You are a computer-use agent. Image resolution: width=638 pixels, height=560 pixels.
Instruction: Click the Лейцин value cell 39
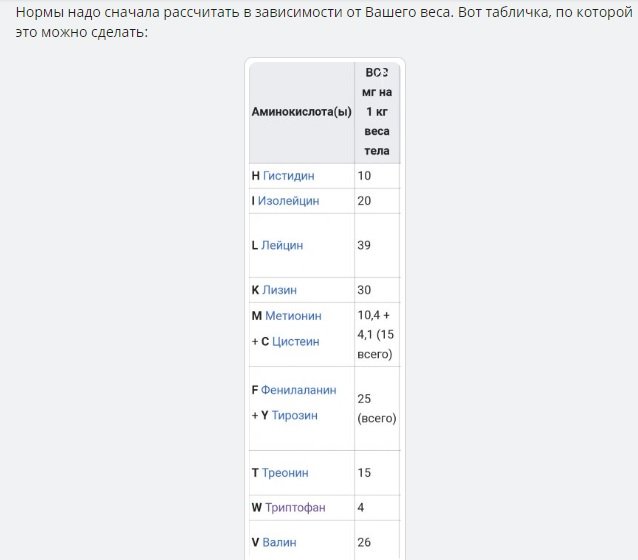point(365,245)
